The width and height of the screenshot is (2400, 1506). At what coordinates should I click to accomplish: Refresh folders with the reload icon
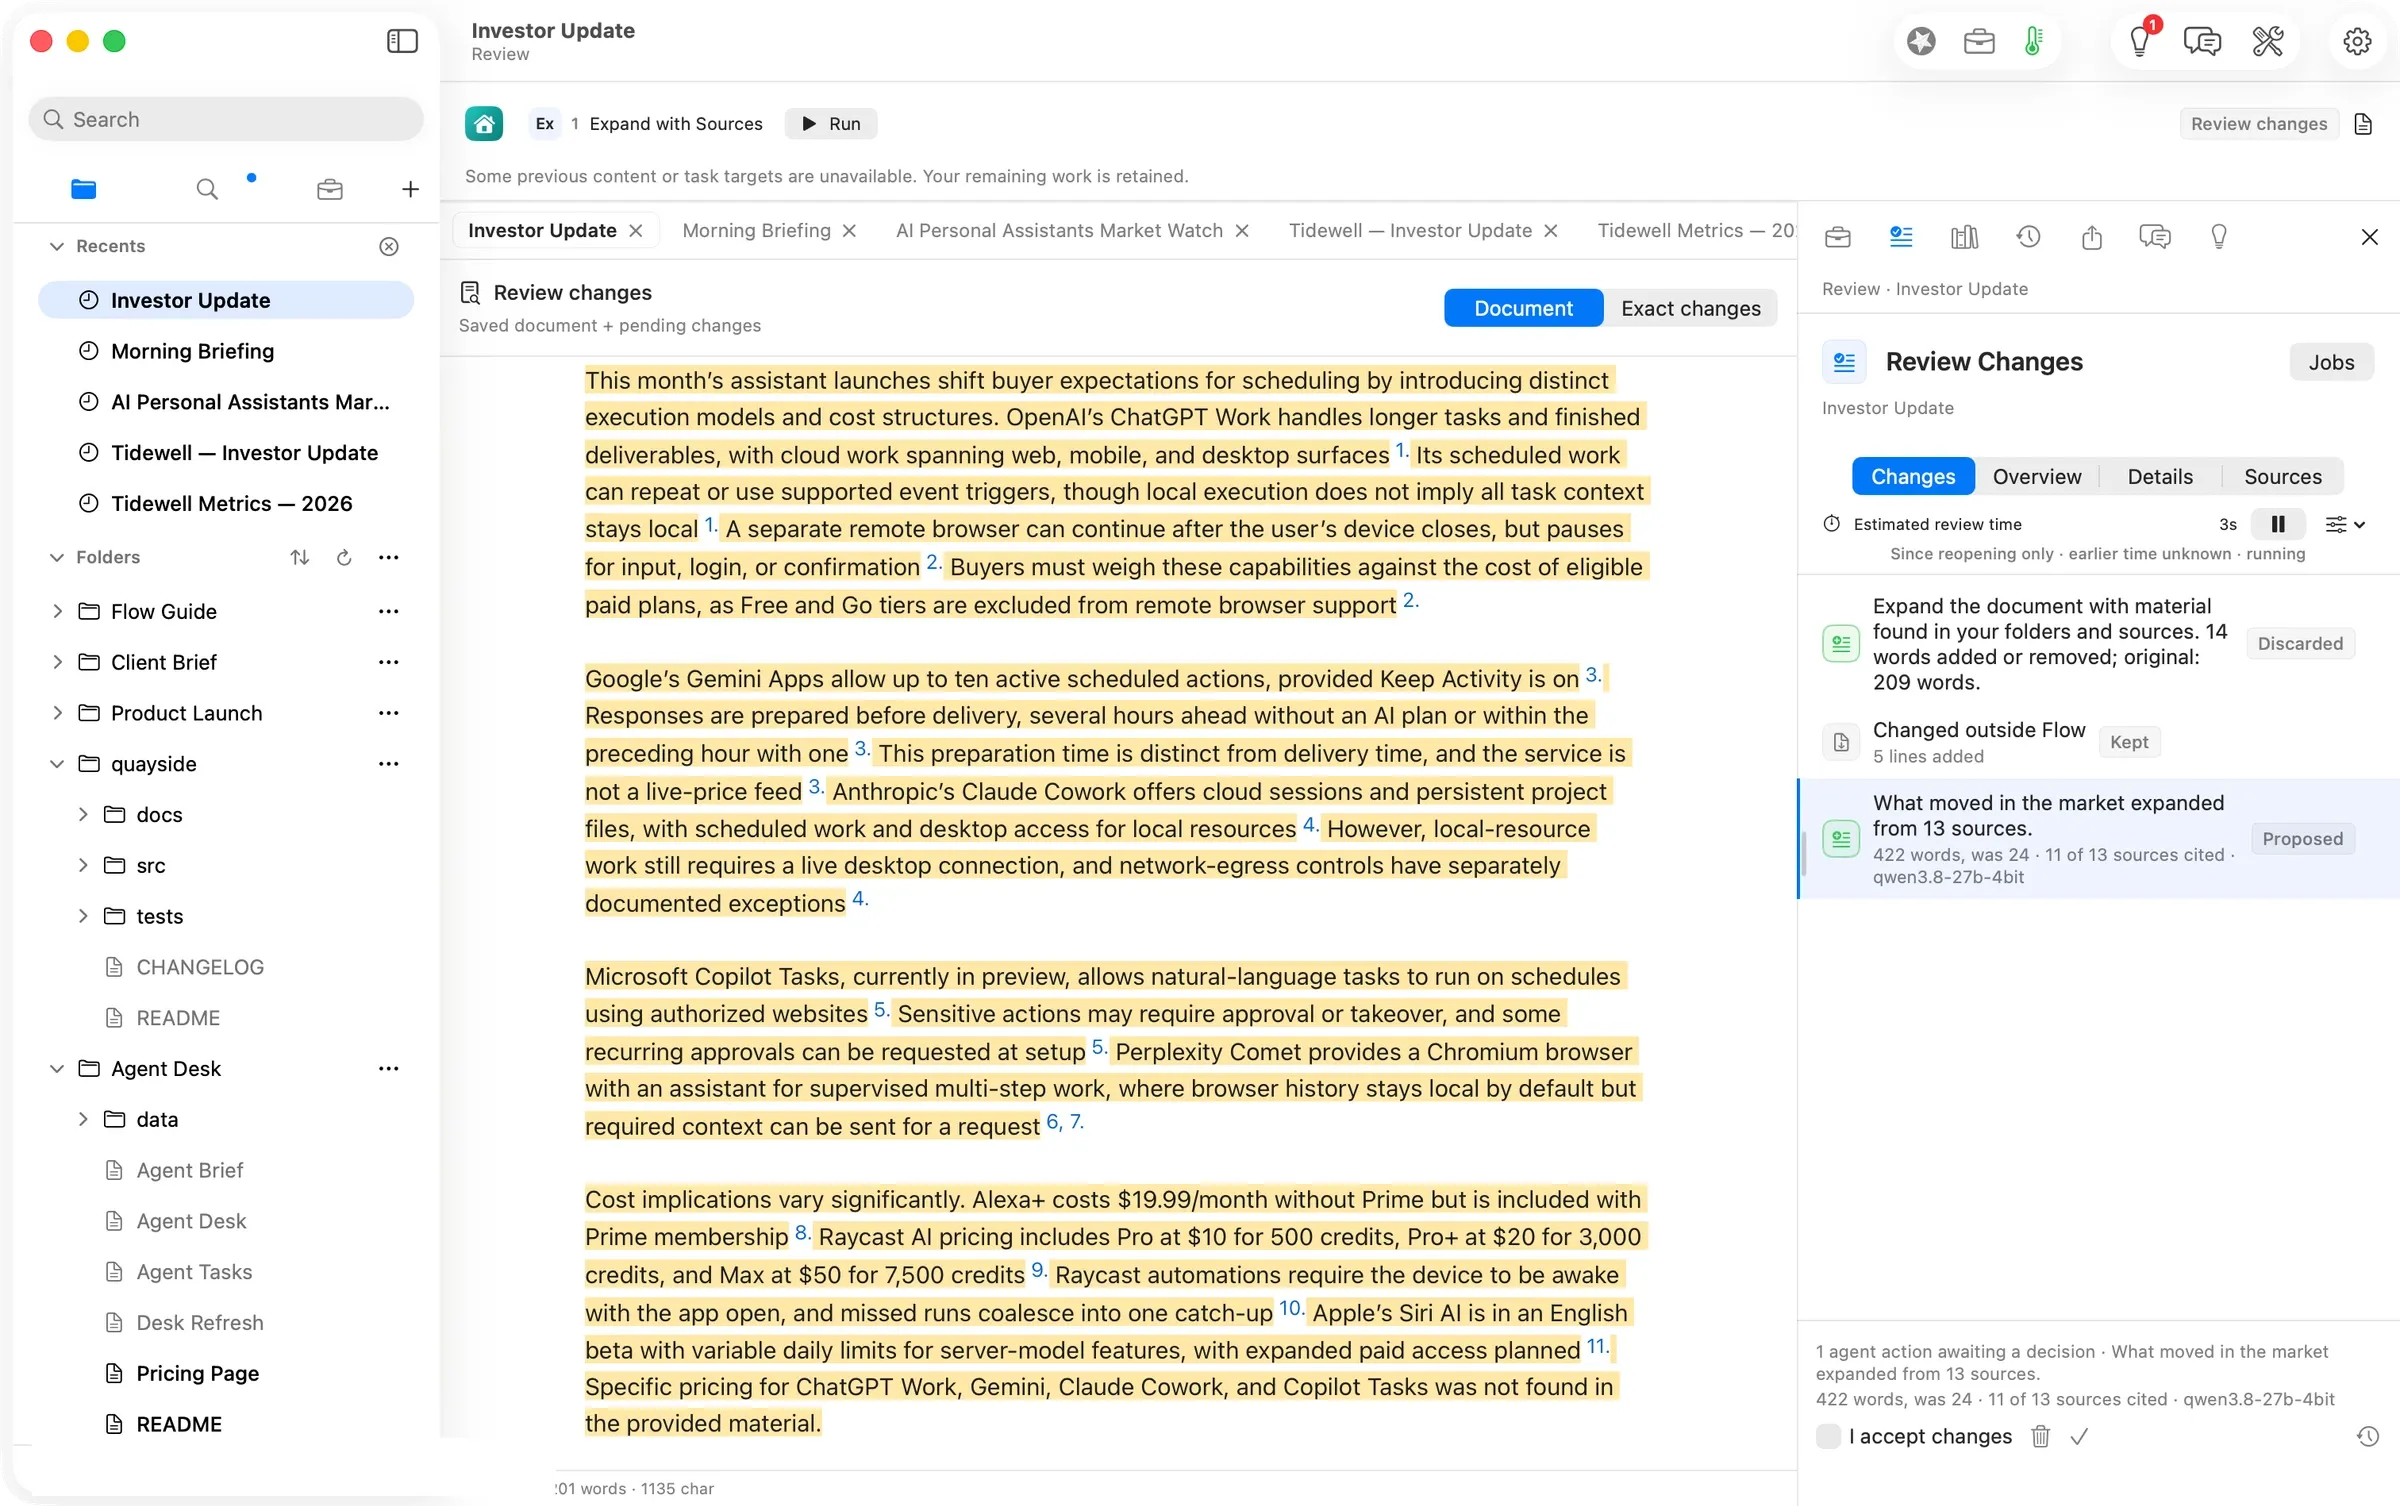[344, 557]
